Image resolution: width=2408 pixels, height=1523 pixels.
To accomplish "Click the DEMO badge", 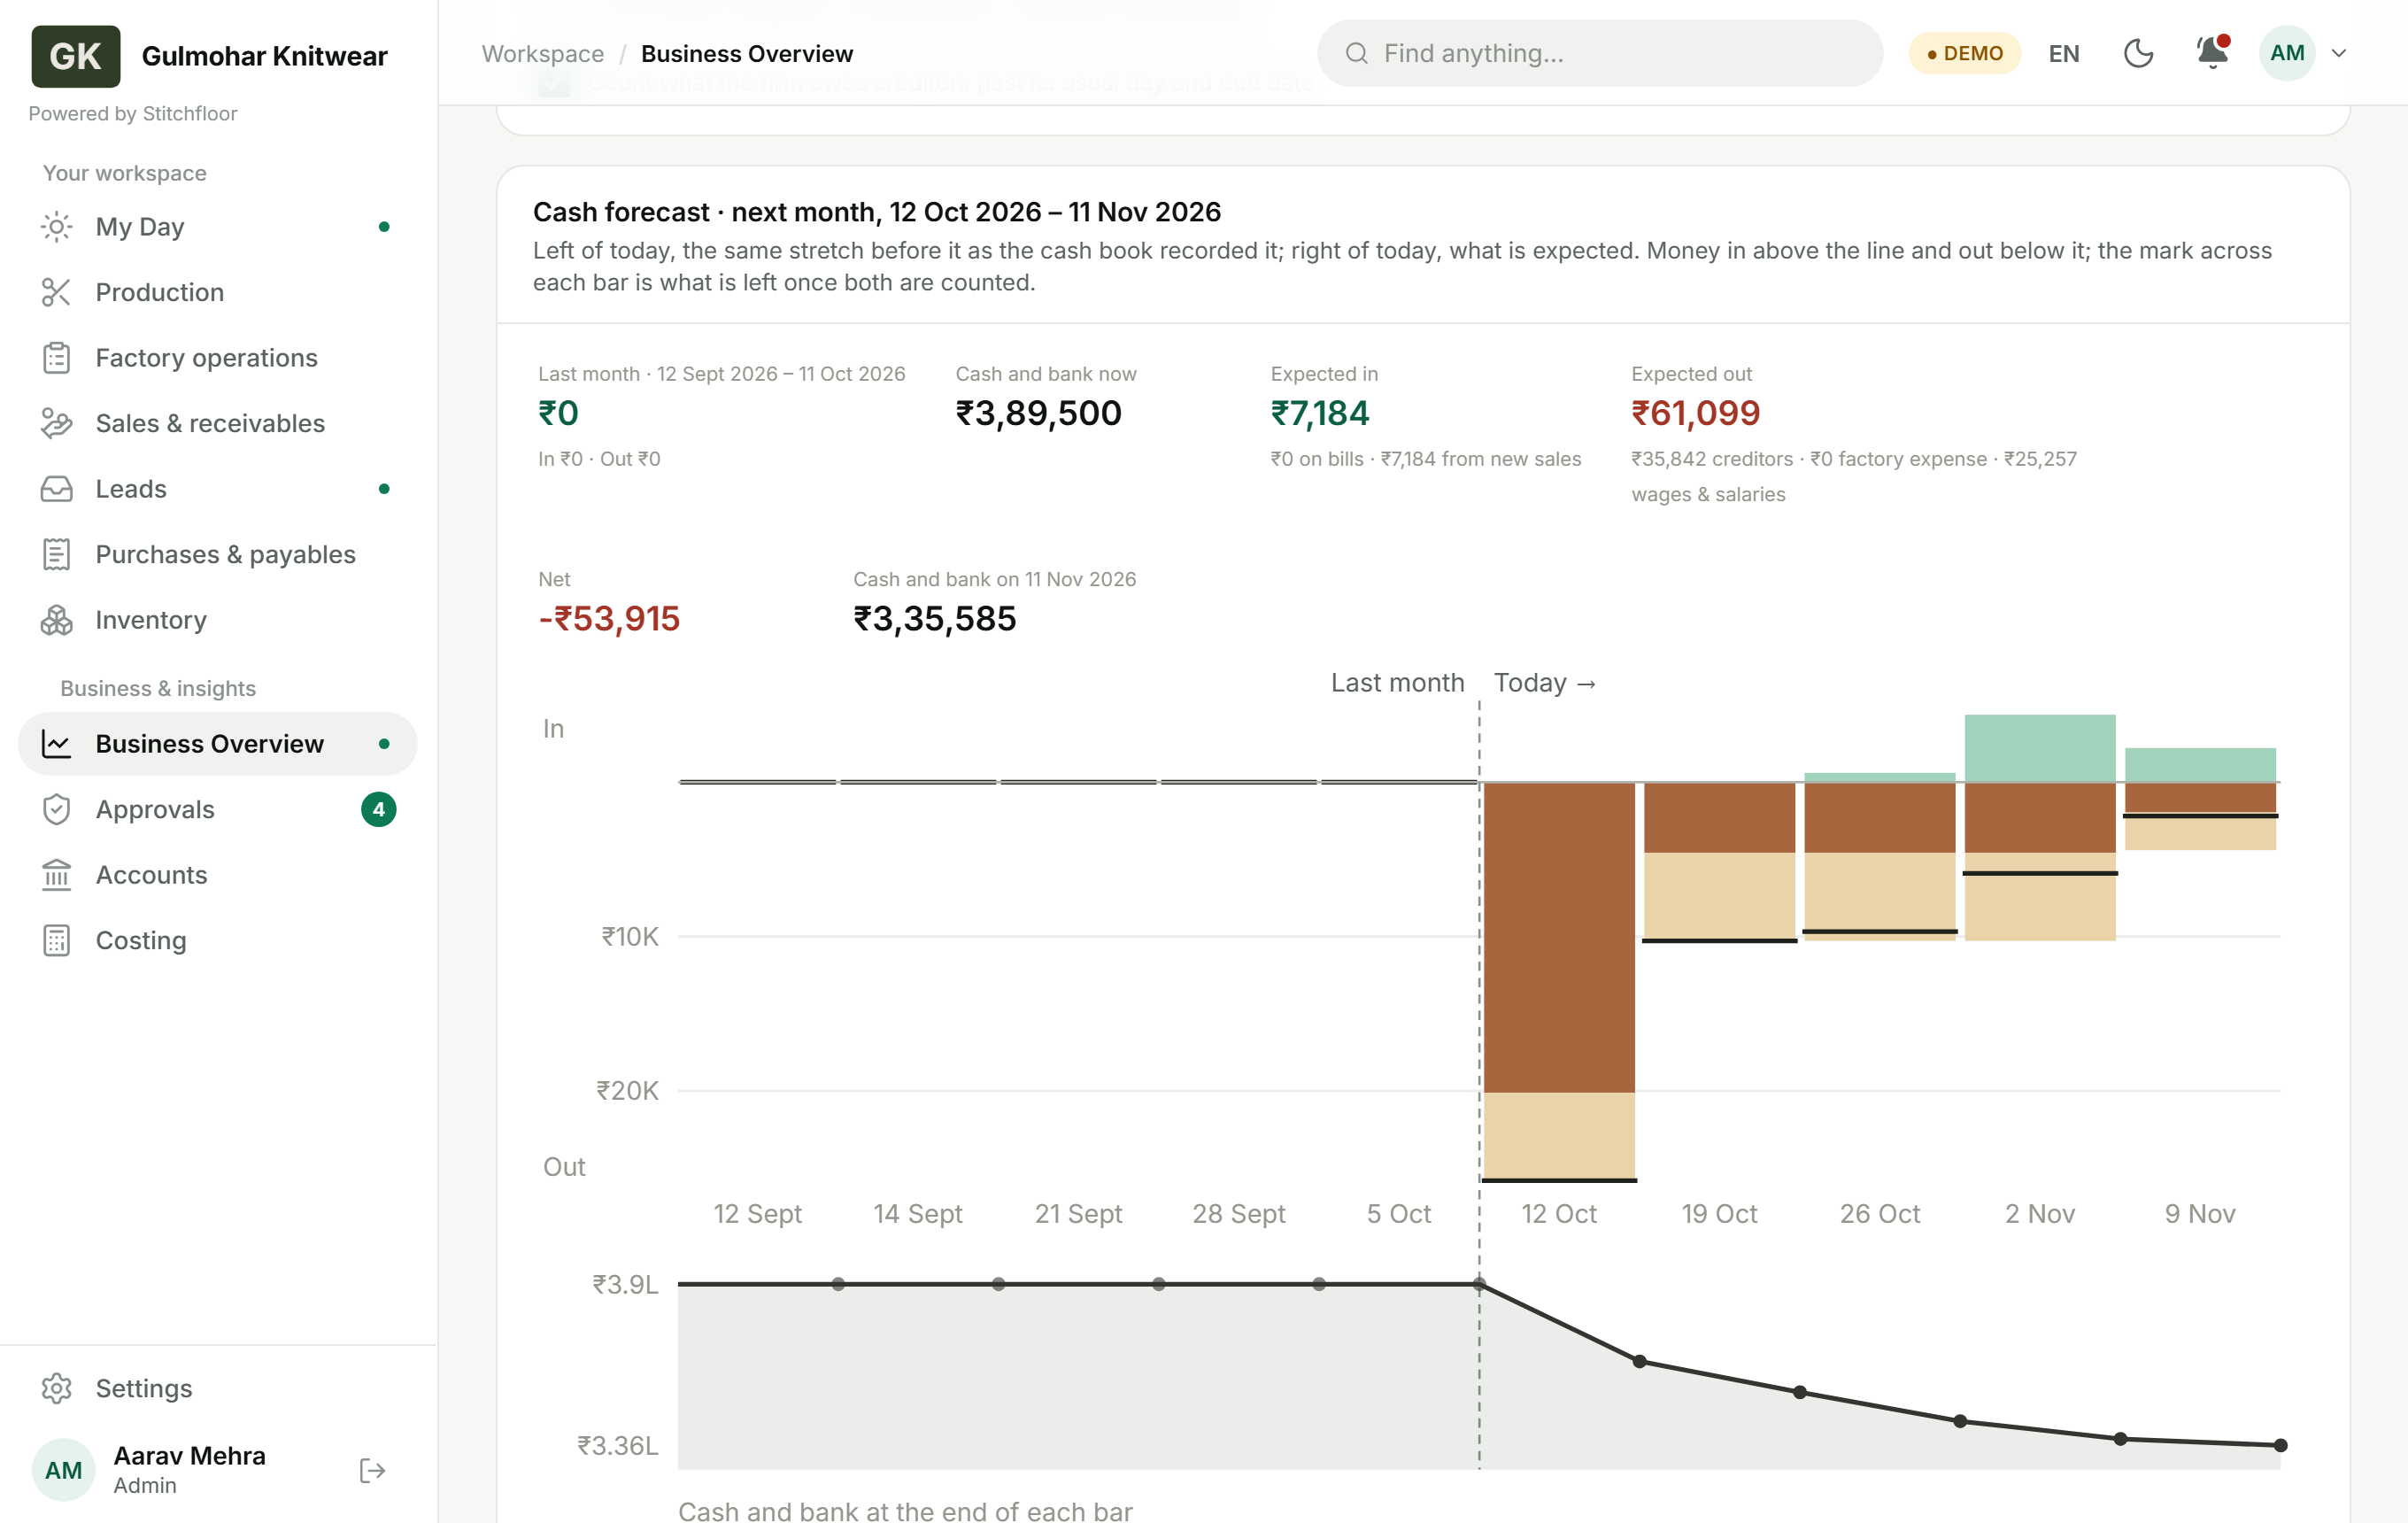I will point(1964,53).
